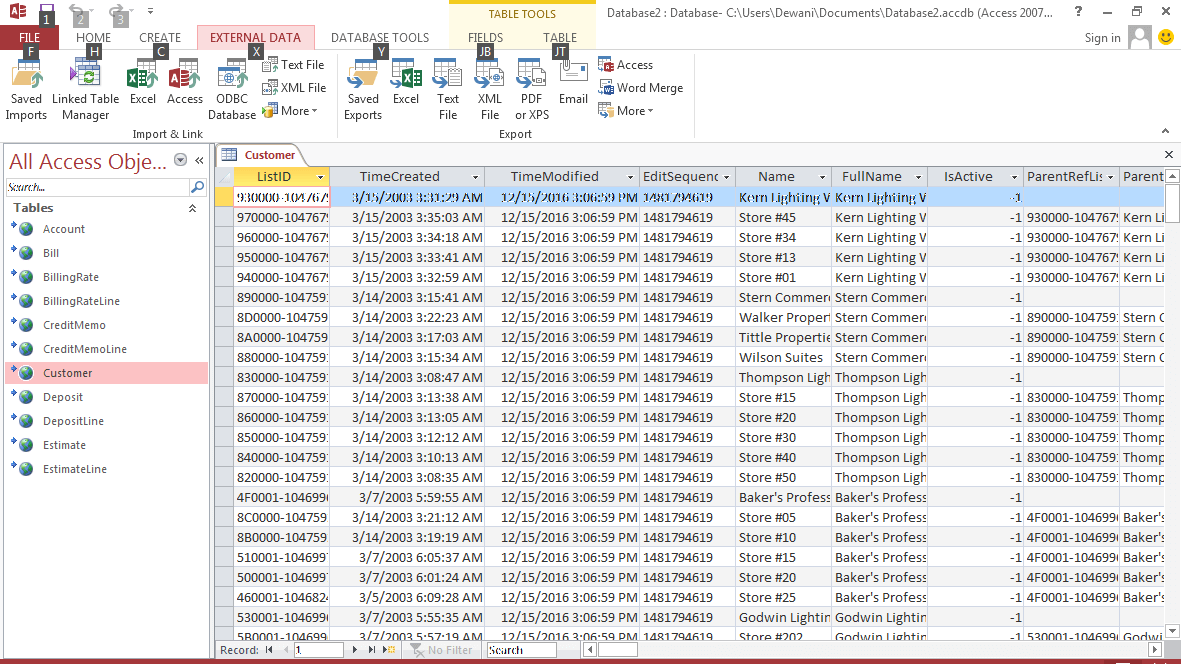Viewport: 1181px width, 664px height.
Task: Open the ListID column filter dropdown
Action: click(x=321, y=177)
